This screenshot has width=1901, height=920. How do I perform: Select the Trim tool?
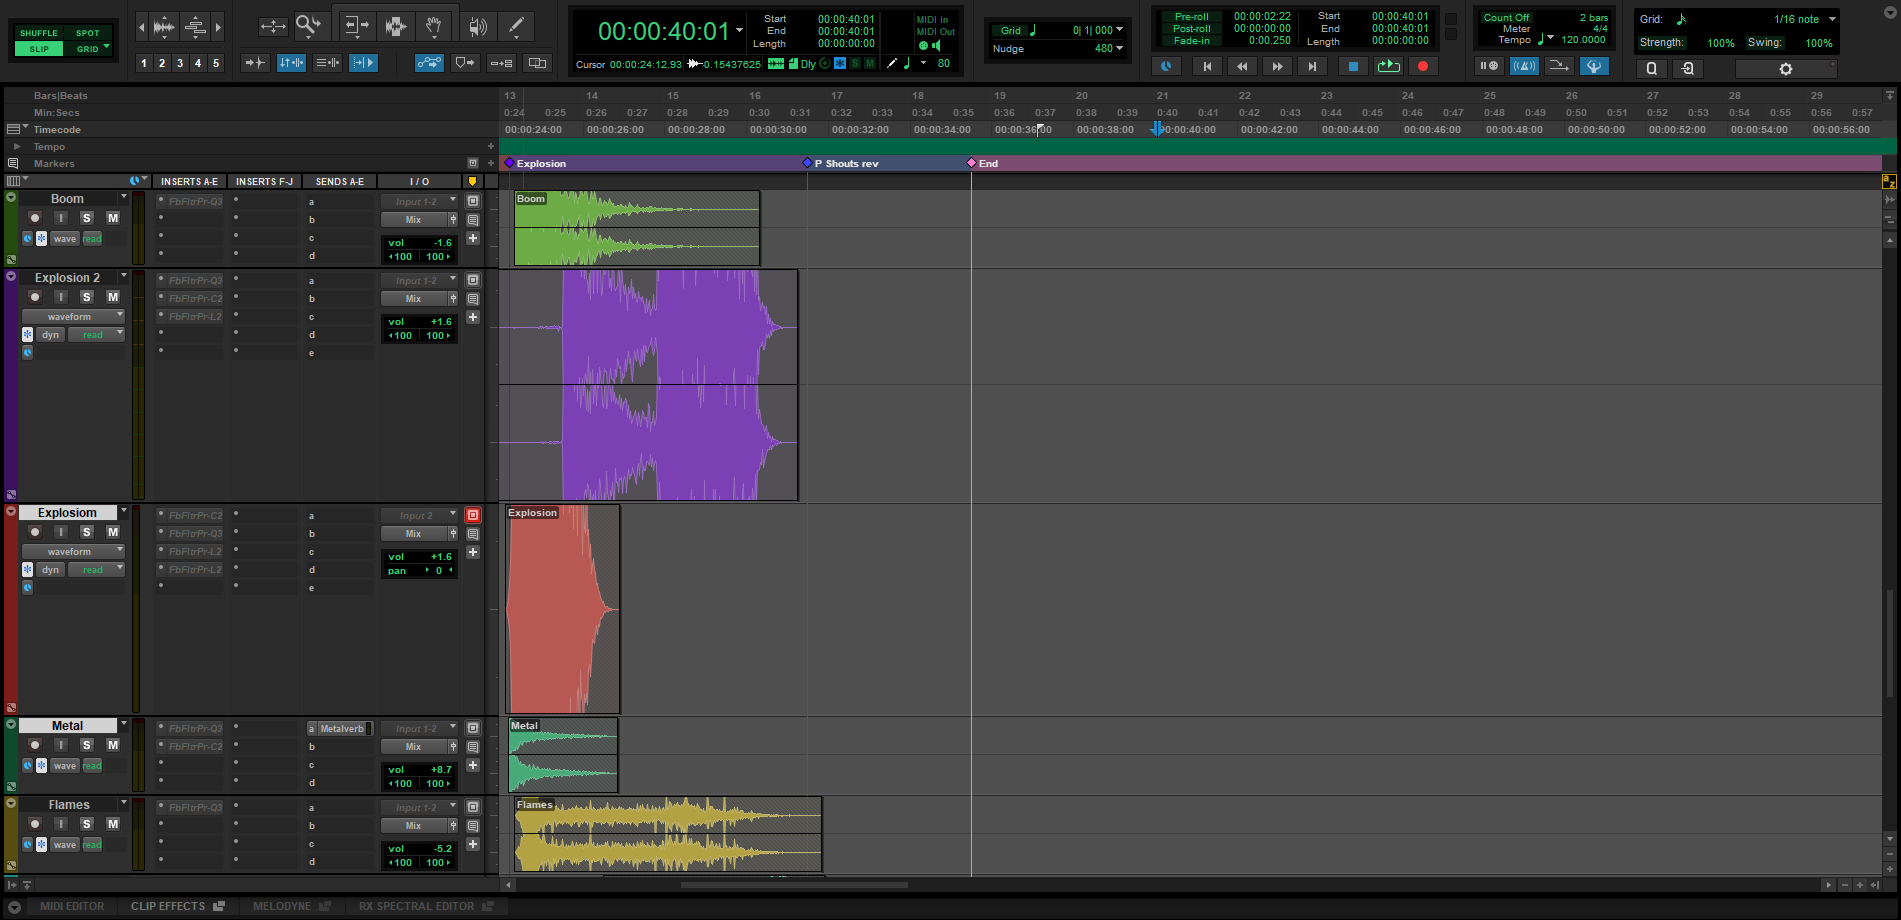point(356,26)
